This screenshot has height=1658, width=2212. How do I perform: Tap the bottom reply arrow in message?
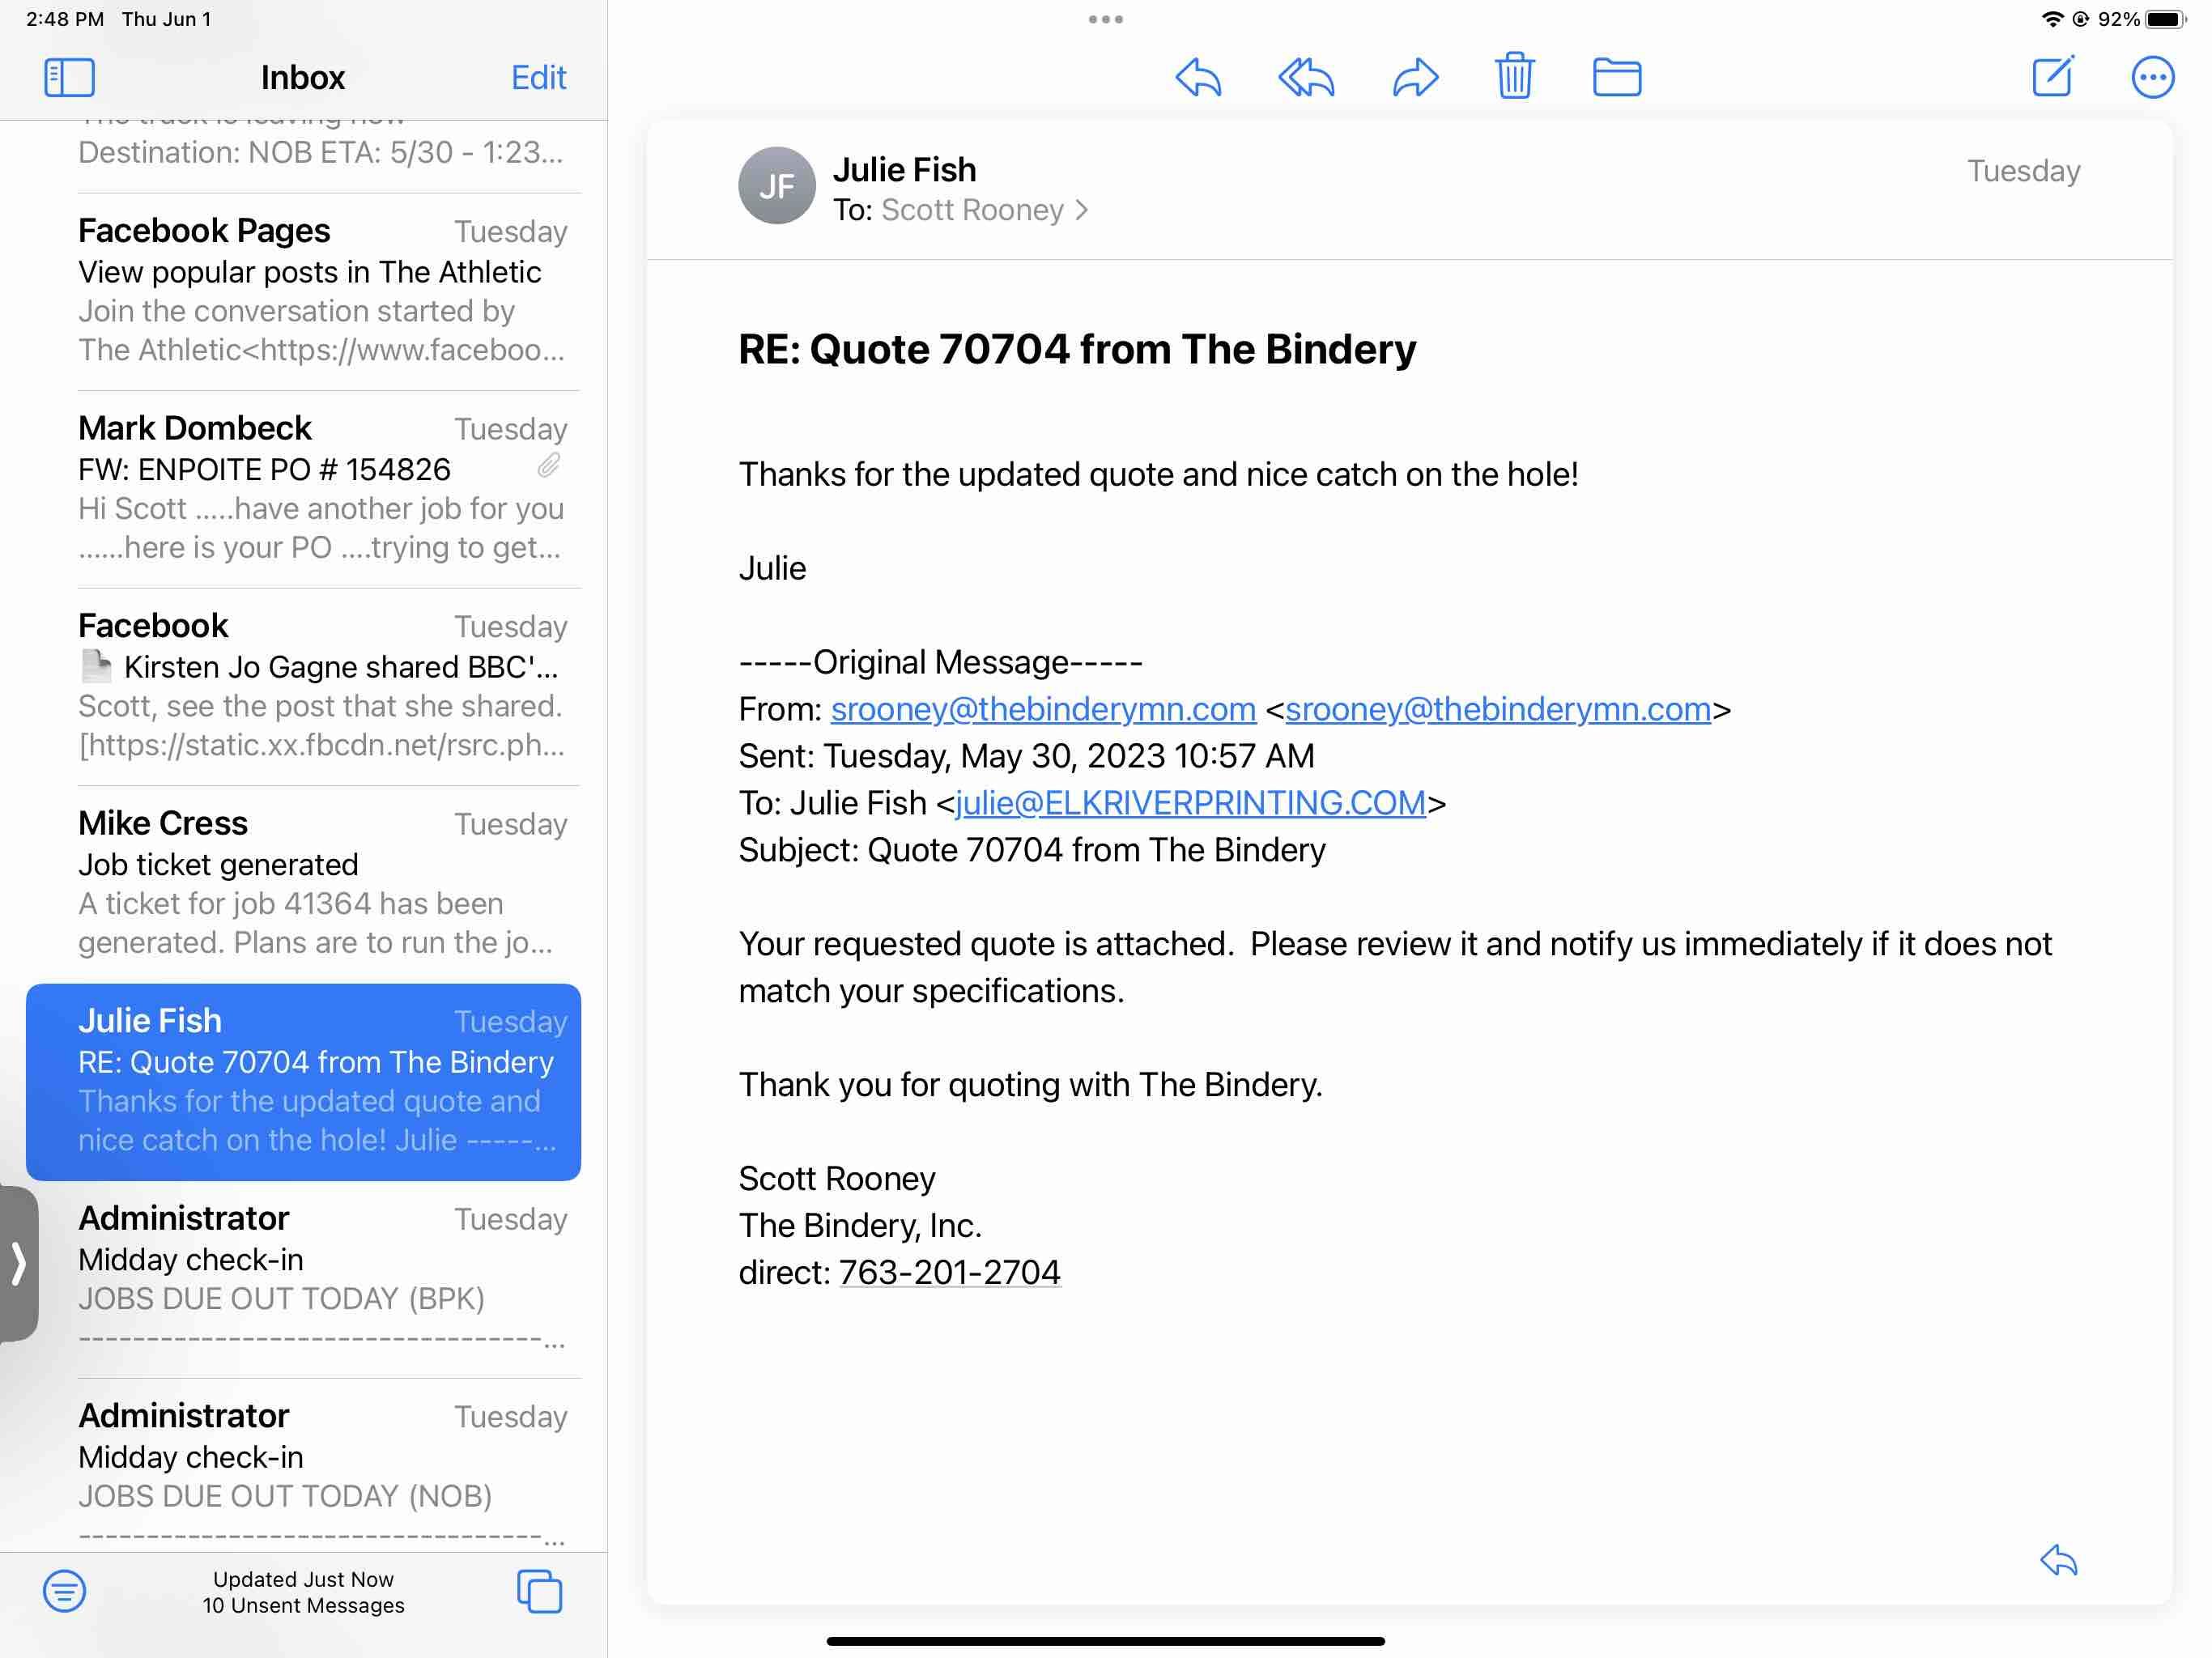2058,1560
